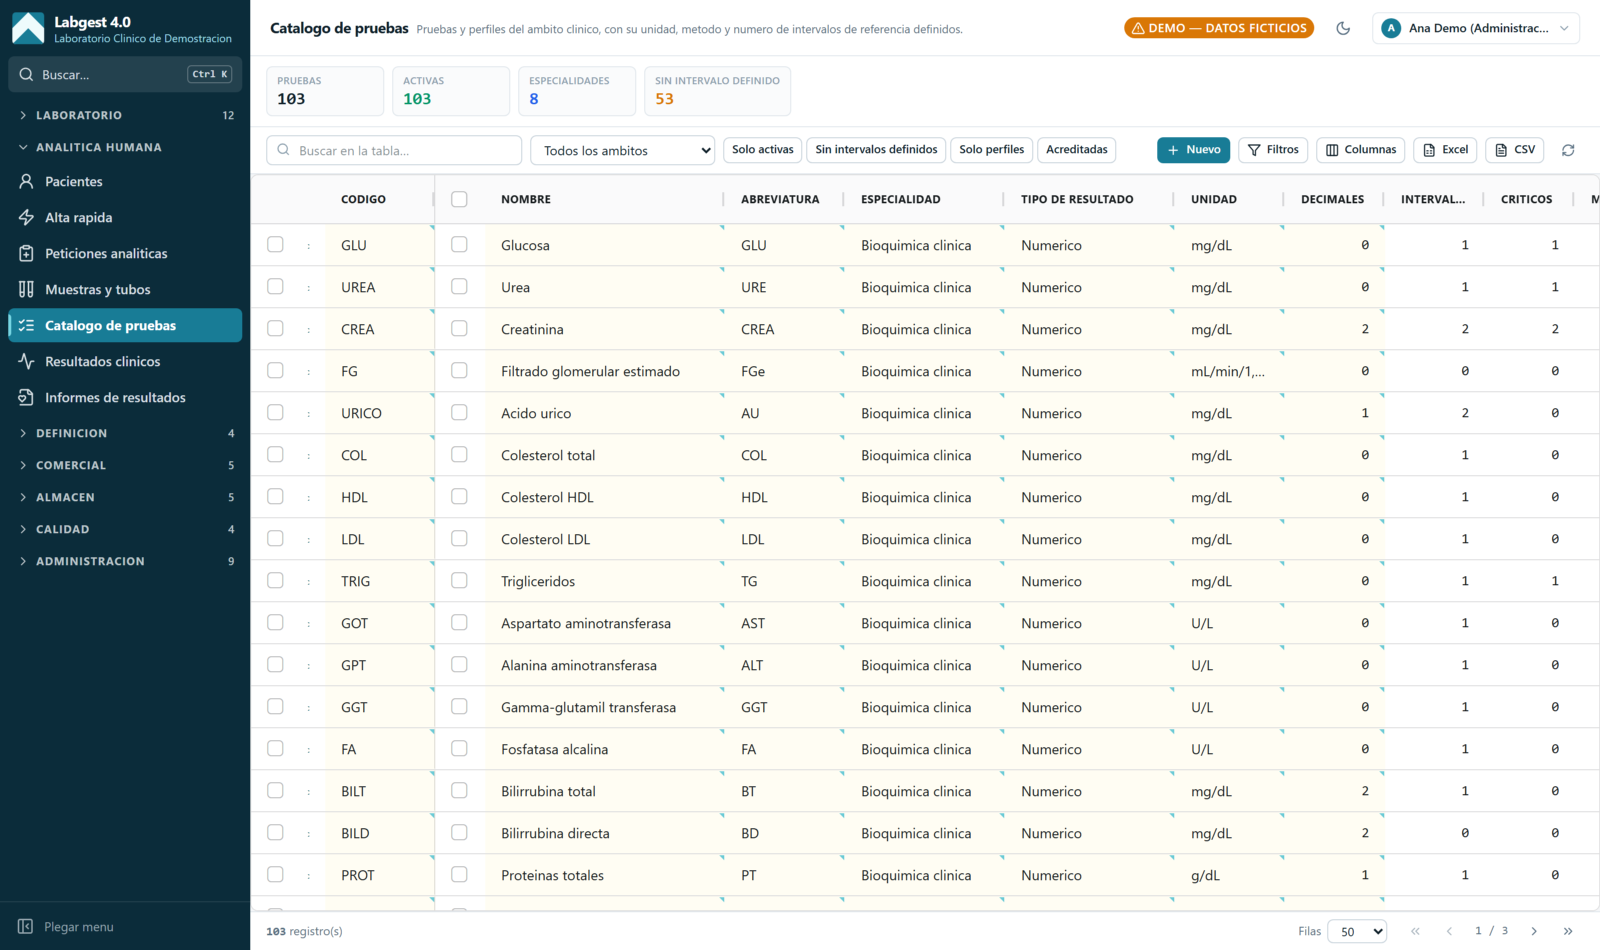Click the Pacientes person icon
Image resolution: width=1600 pixels, height=950 pixels.
[x=26, y=181]
